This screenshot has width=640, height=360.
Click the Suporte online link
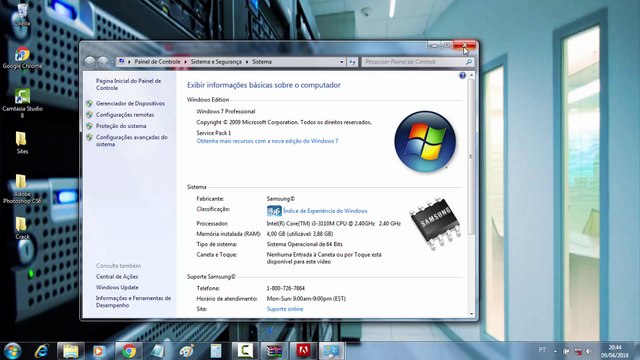[285, 309]
